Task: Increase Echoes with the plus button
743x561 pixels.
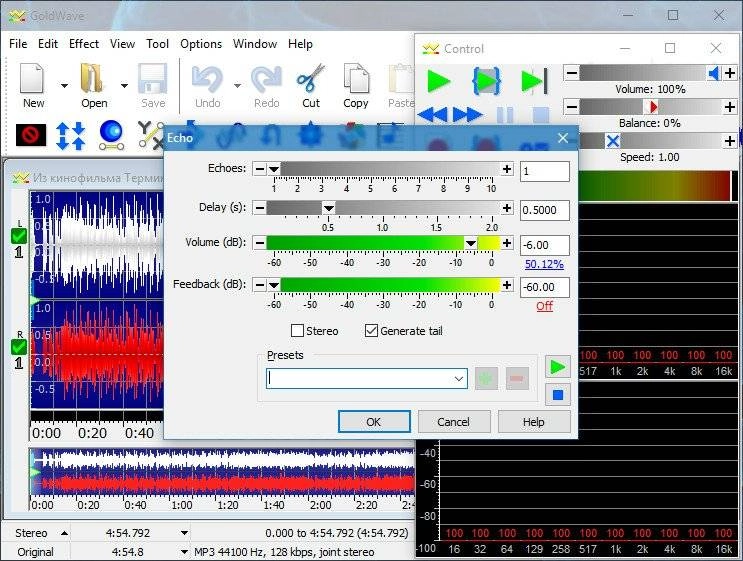Action: point(507,169)
